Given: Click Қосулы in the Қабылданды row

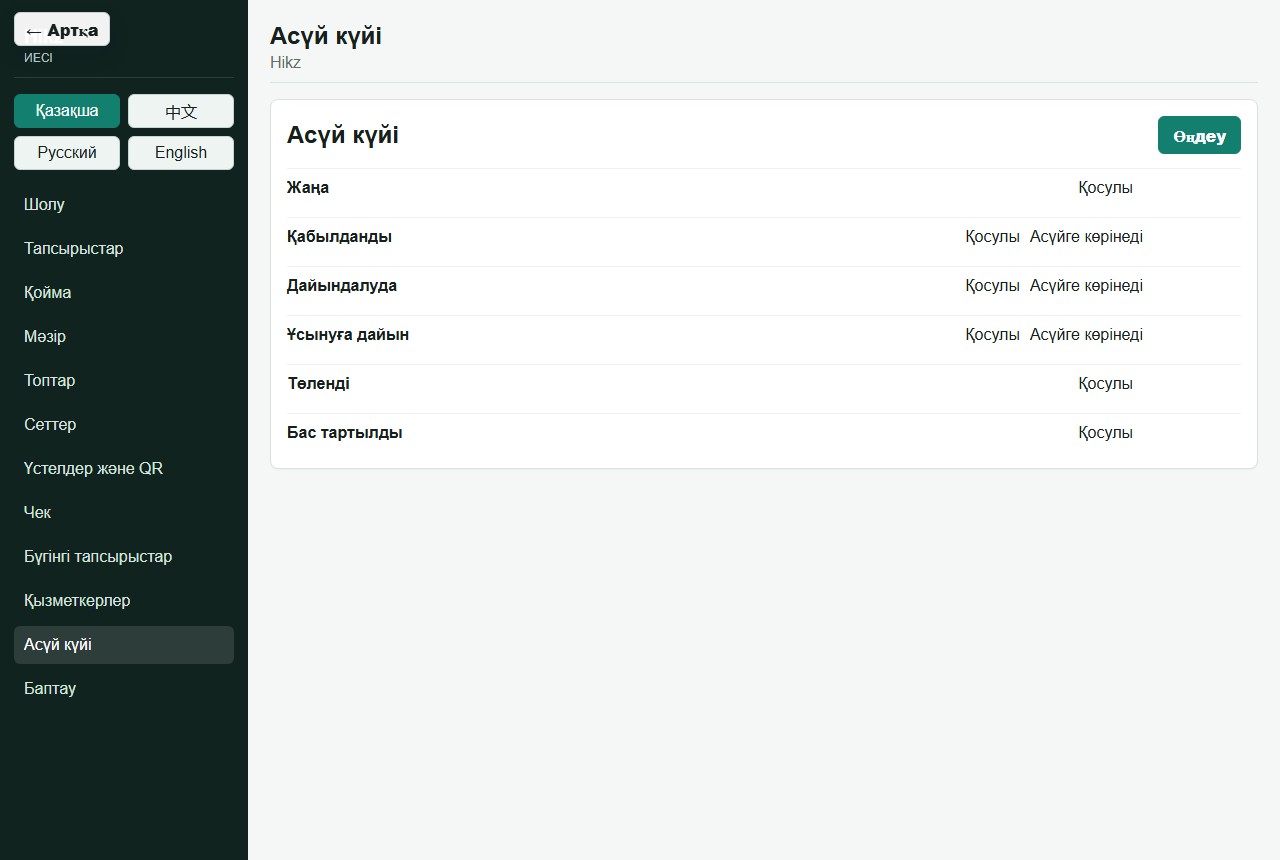Looking at the screenshot, I should coord(992,237).
